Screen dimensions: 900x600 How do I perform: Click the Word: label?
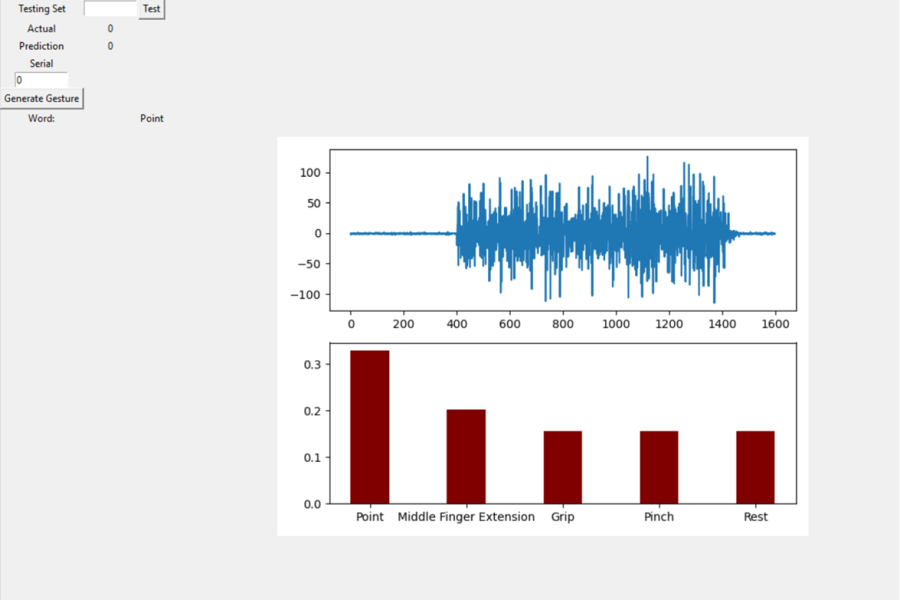point(42,119)
